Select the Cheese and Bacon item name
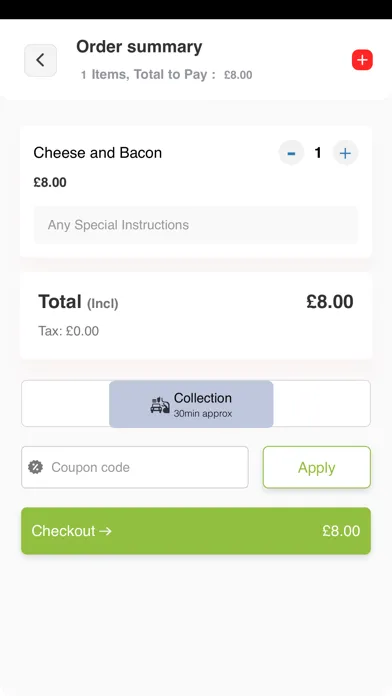The height and width of the screenshot is (696, 392). 98,153
